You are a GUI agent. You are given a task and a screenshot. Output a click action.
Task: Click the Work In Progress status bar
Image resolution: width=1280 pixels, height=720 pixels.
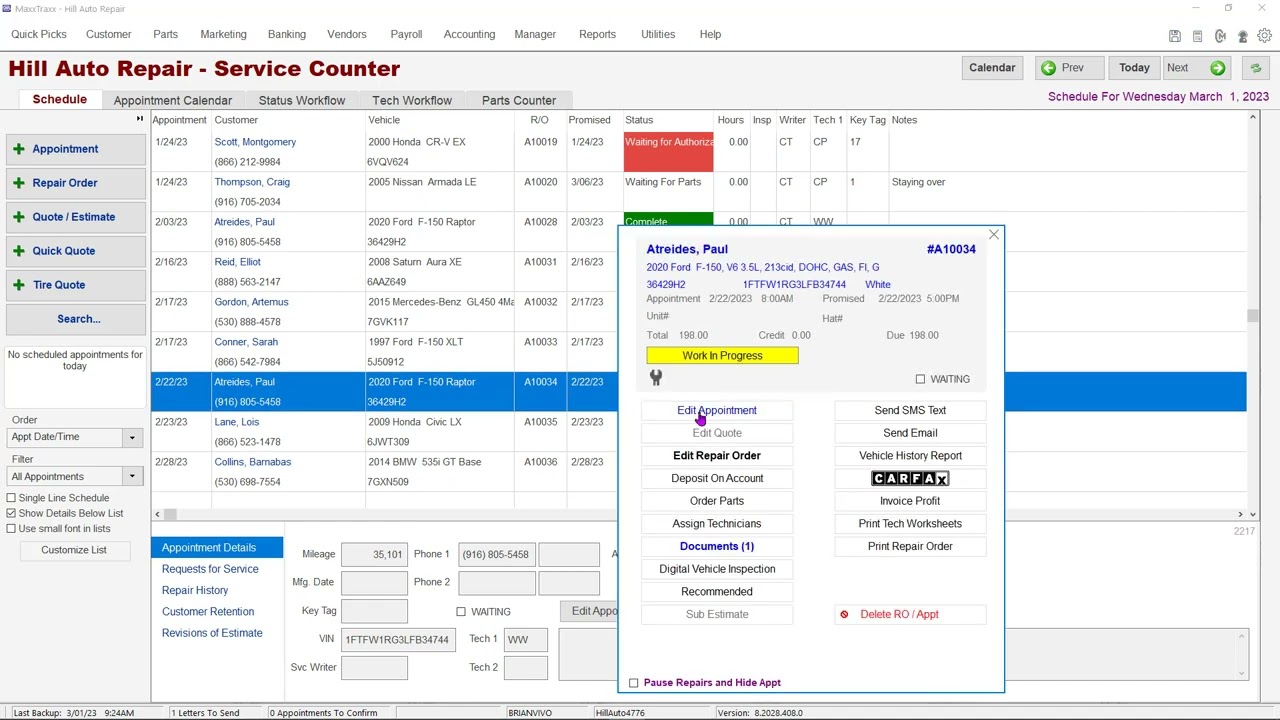722,356
